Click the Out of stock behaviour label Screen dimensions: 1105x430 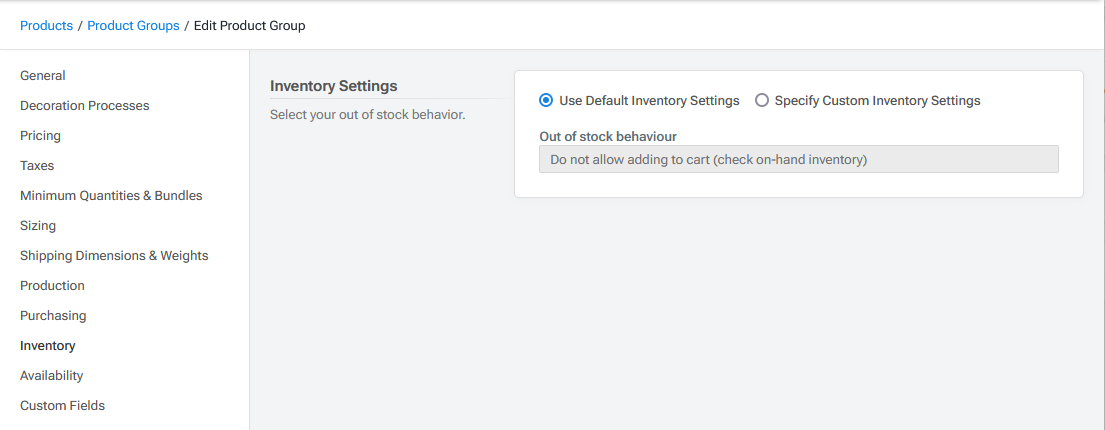point(608,136)
